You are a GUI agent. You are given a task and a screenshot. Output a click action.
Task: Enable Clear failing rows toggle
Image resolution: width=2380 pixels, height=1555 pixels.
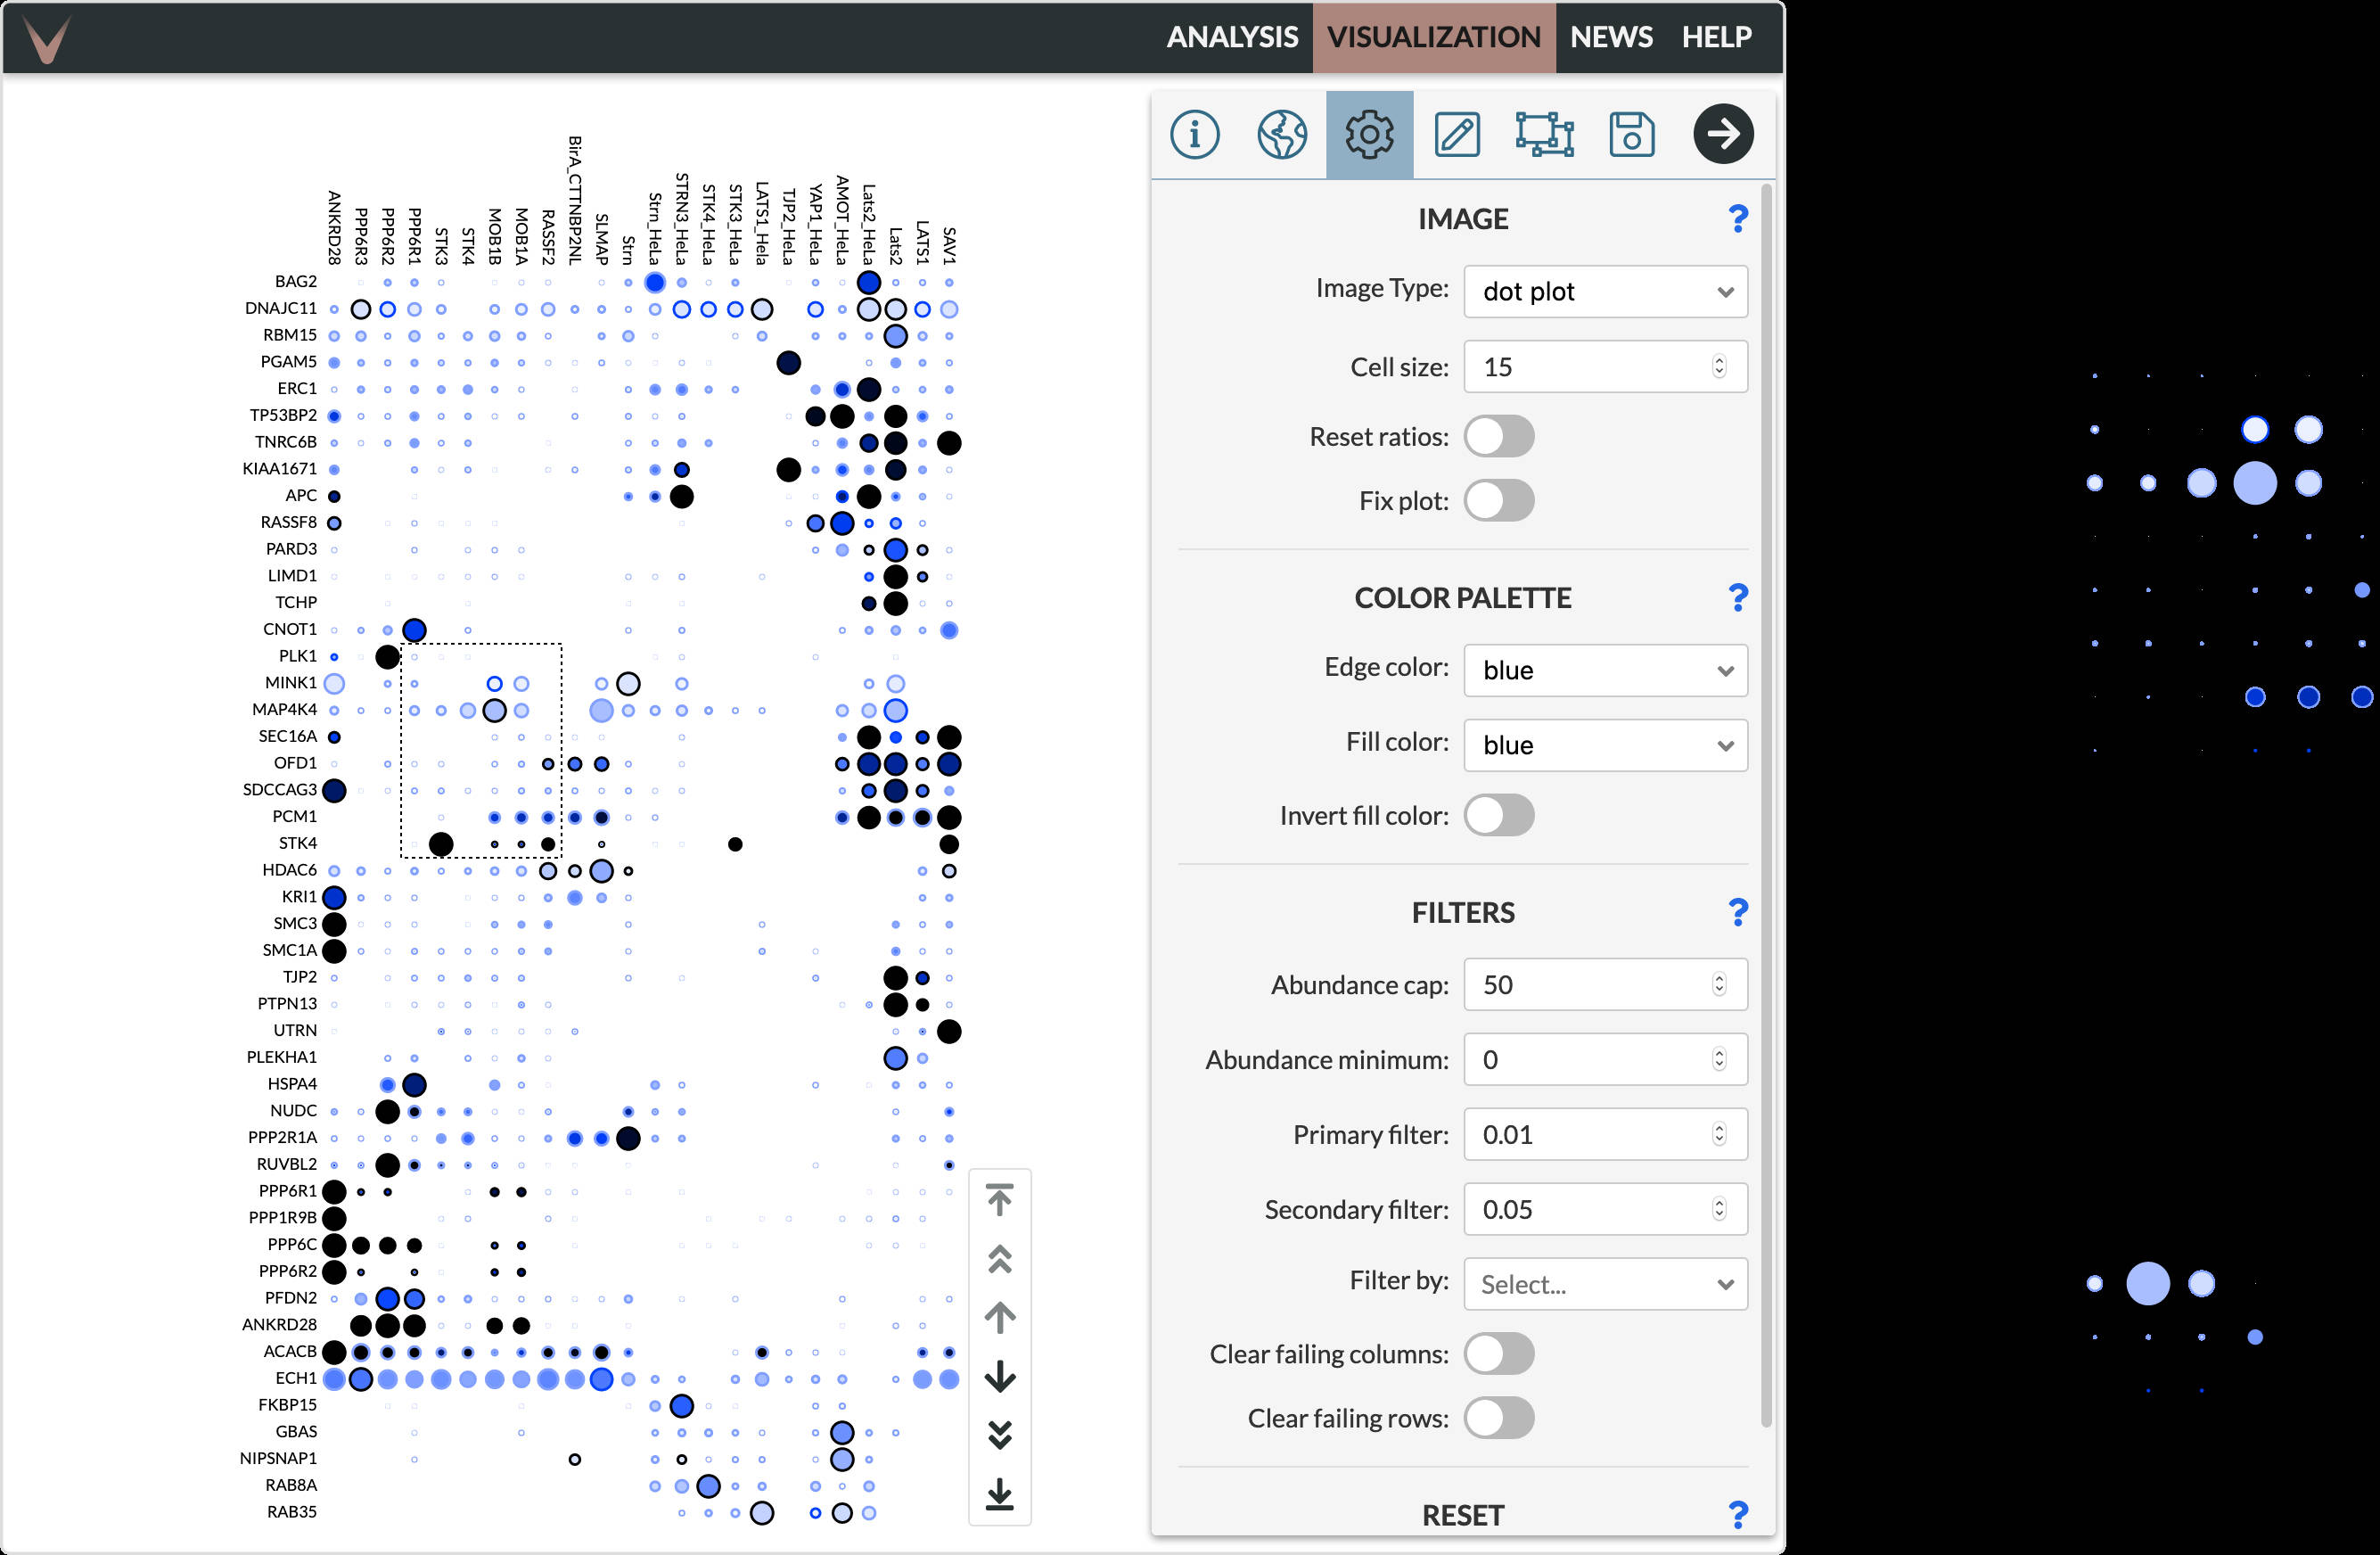[x=1498, y=1418]
